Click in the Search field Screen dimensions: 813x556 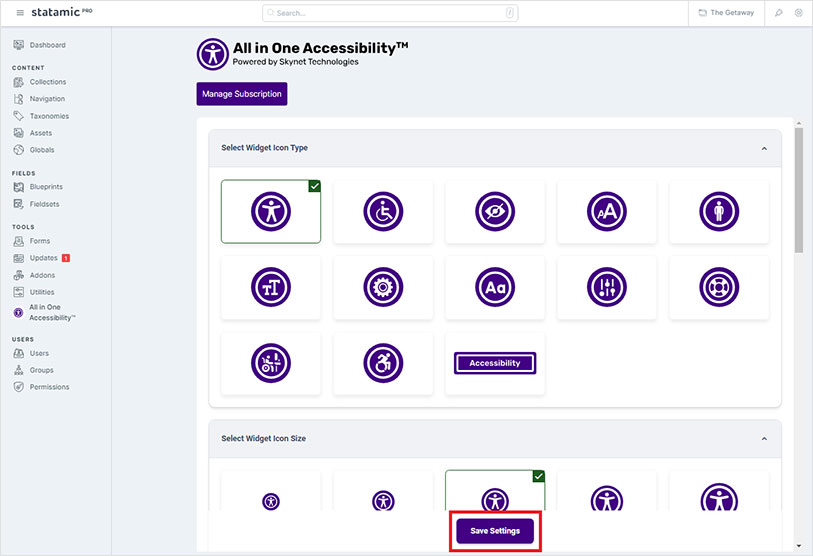(390, 13)
